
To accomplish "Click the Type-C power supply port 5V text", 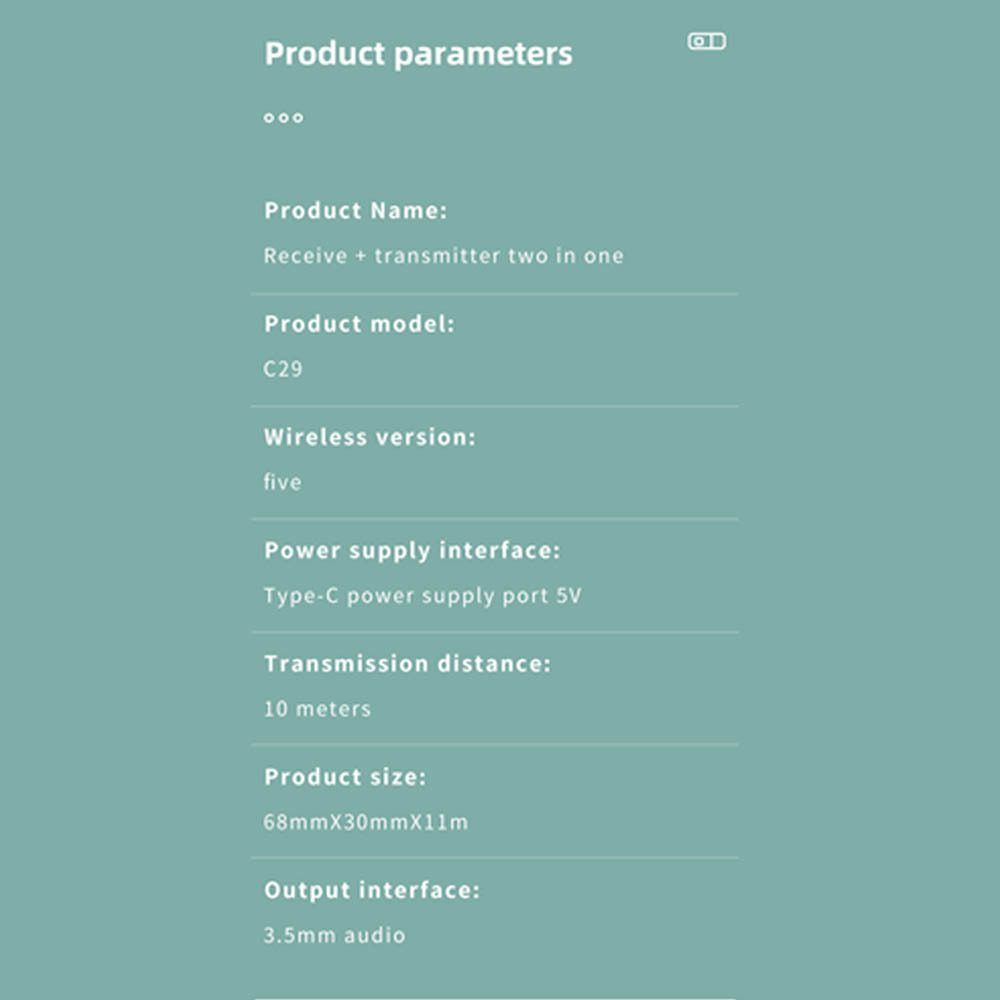I will [x=422, y=596].
